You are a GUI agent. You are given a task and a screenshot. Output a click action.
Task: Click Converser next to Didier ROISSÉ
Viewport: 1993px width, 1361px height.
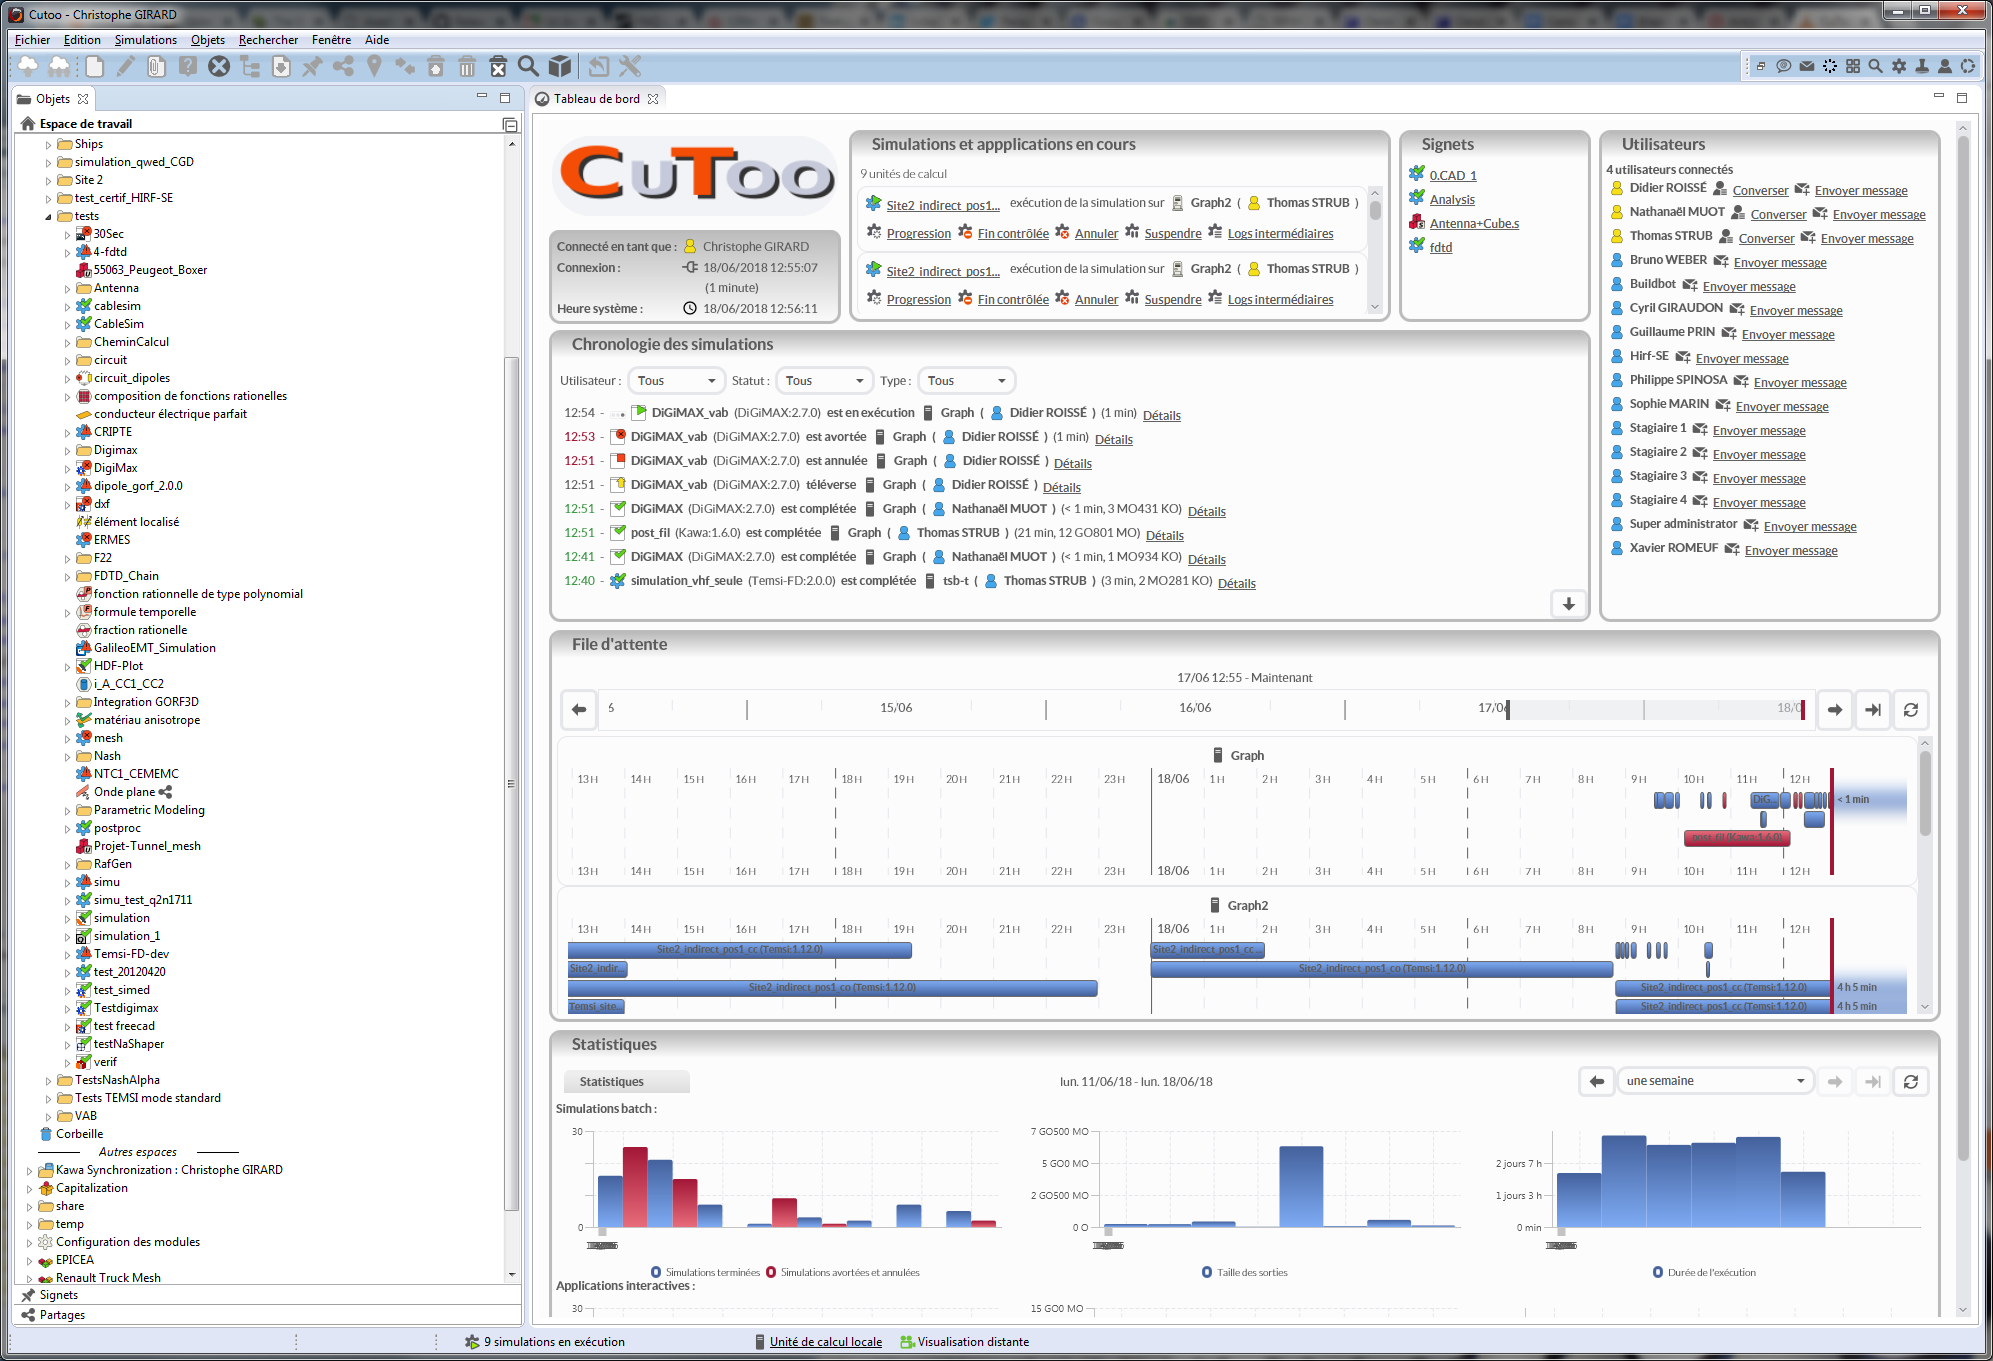click(x=1760, y=190)
